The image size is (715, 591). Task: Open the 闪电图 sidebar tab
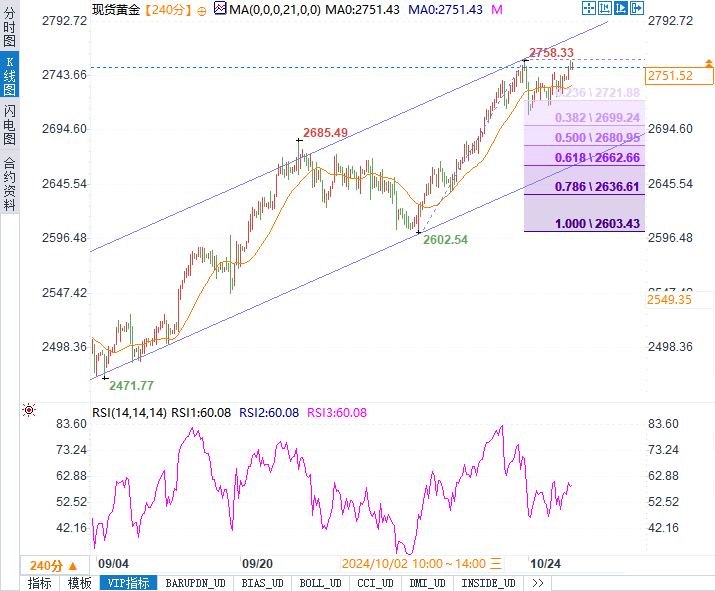point(9,125)
